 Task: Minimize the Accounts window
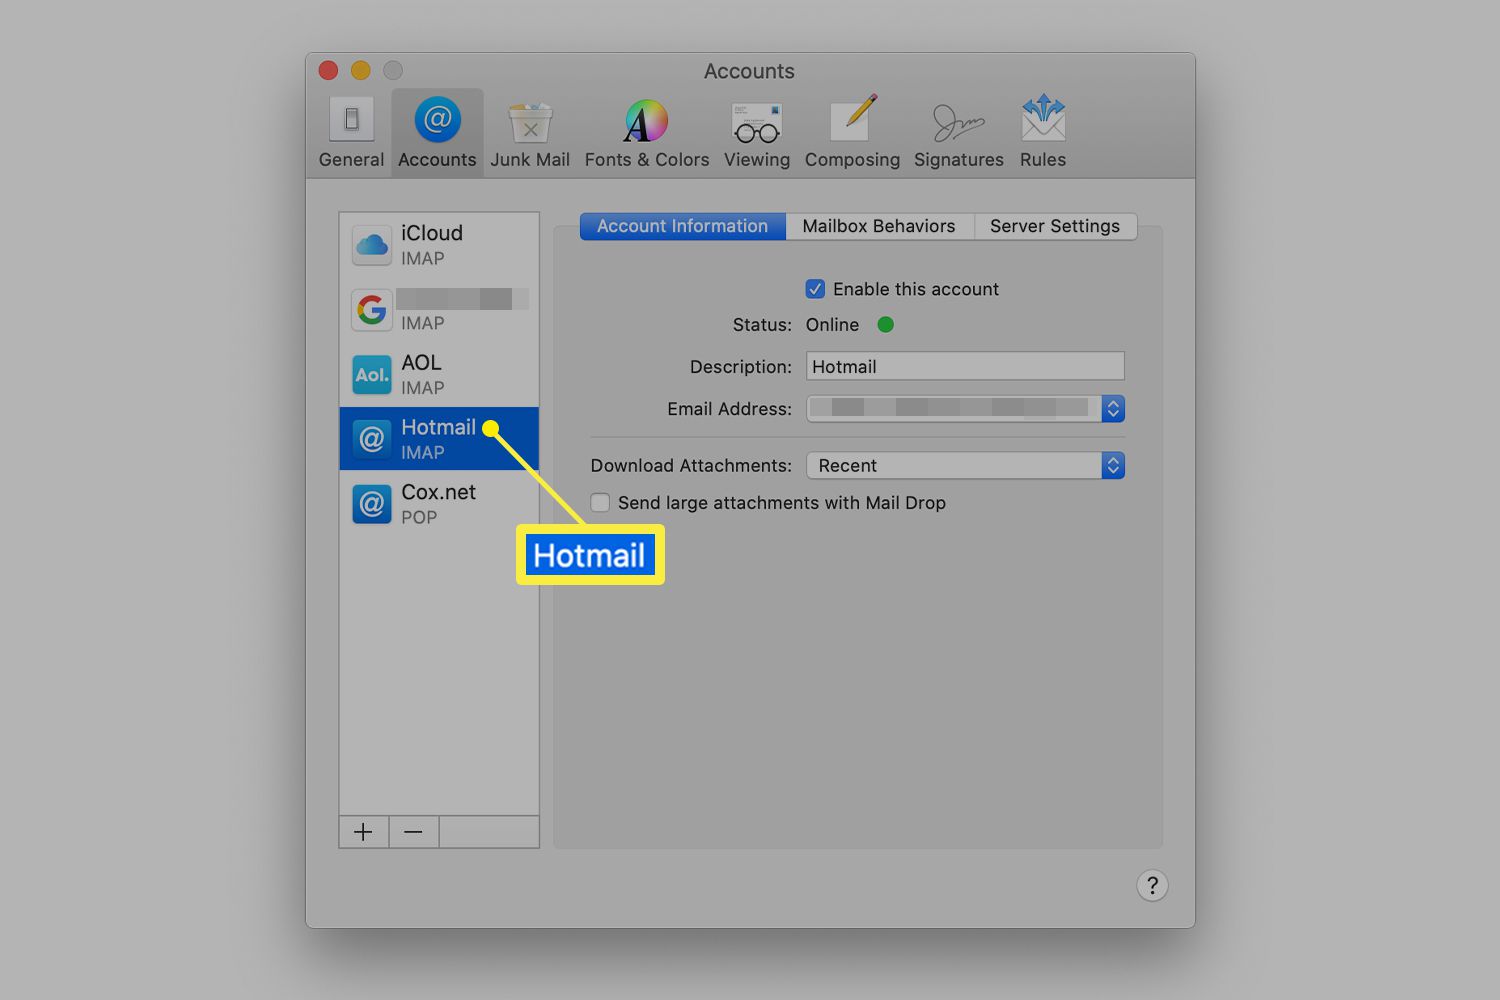tap(361, 70)
